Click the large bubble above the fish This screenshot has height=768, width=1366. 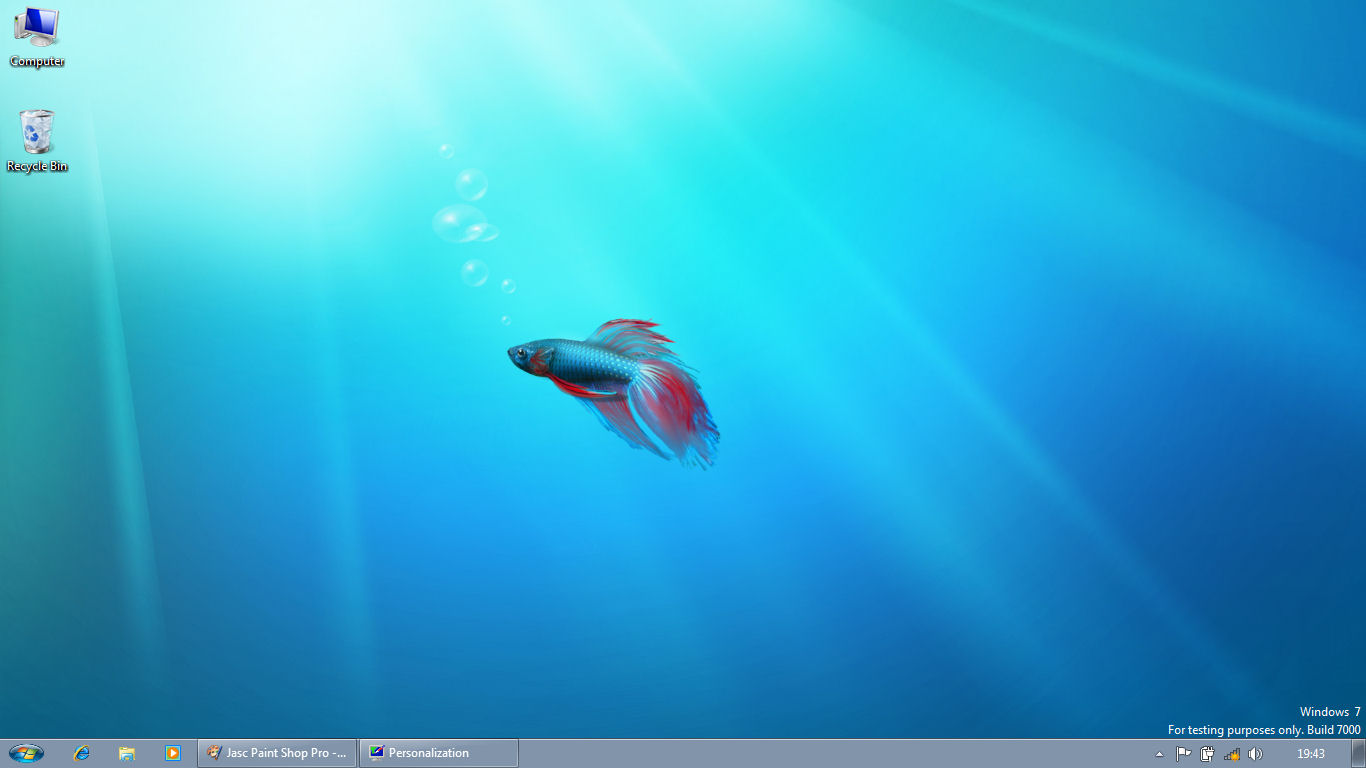(459, 223)
